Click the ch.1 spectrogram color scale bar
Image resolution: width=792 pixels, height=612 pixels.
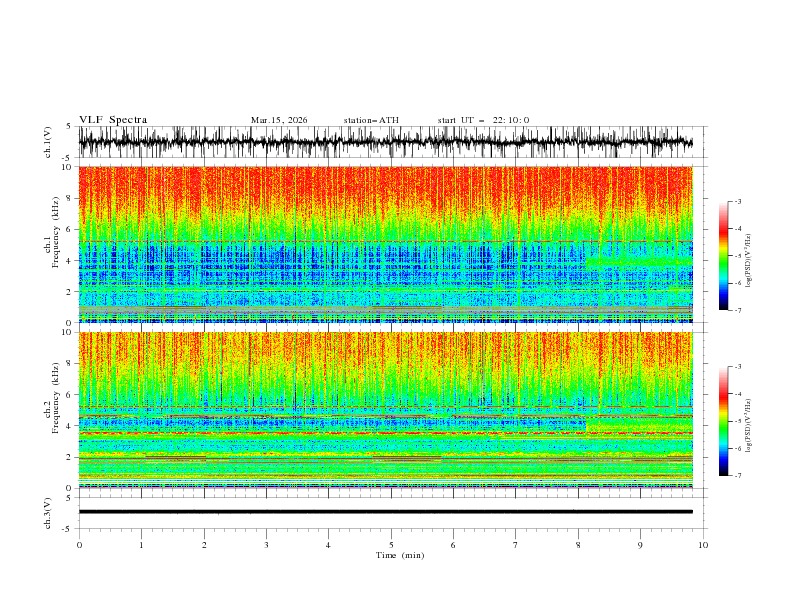pos(723,256)
